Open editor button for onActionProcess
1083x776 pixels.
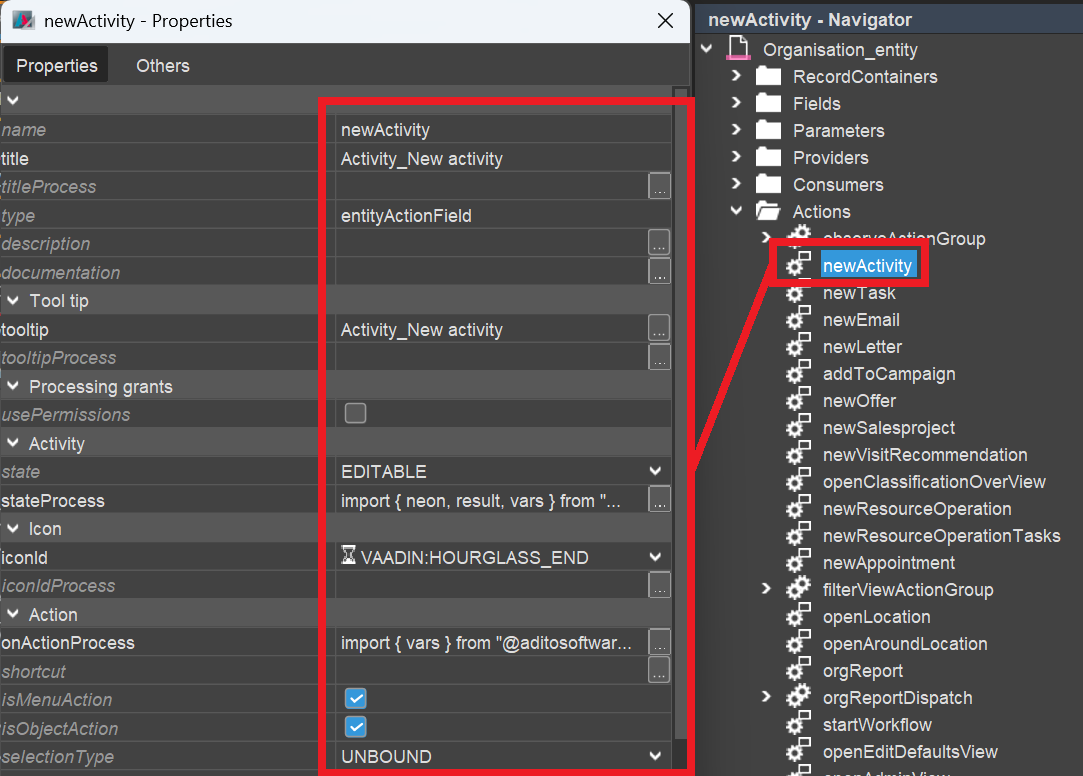pyautogui.click(x=659, y=643)
